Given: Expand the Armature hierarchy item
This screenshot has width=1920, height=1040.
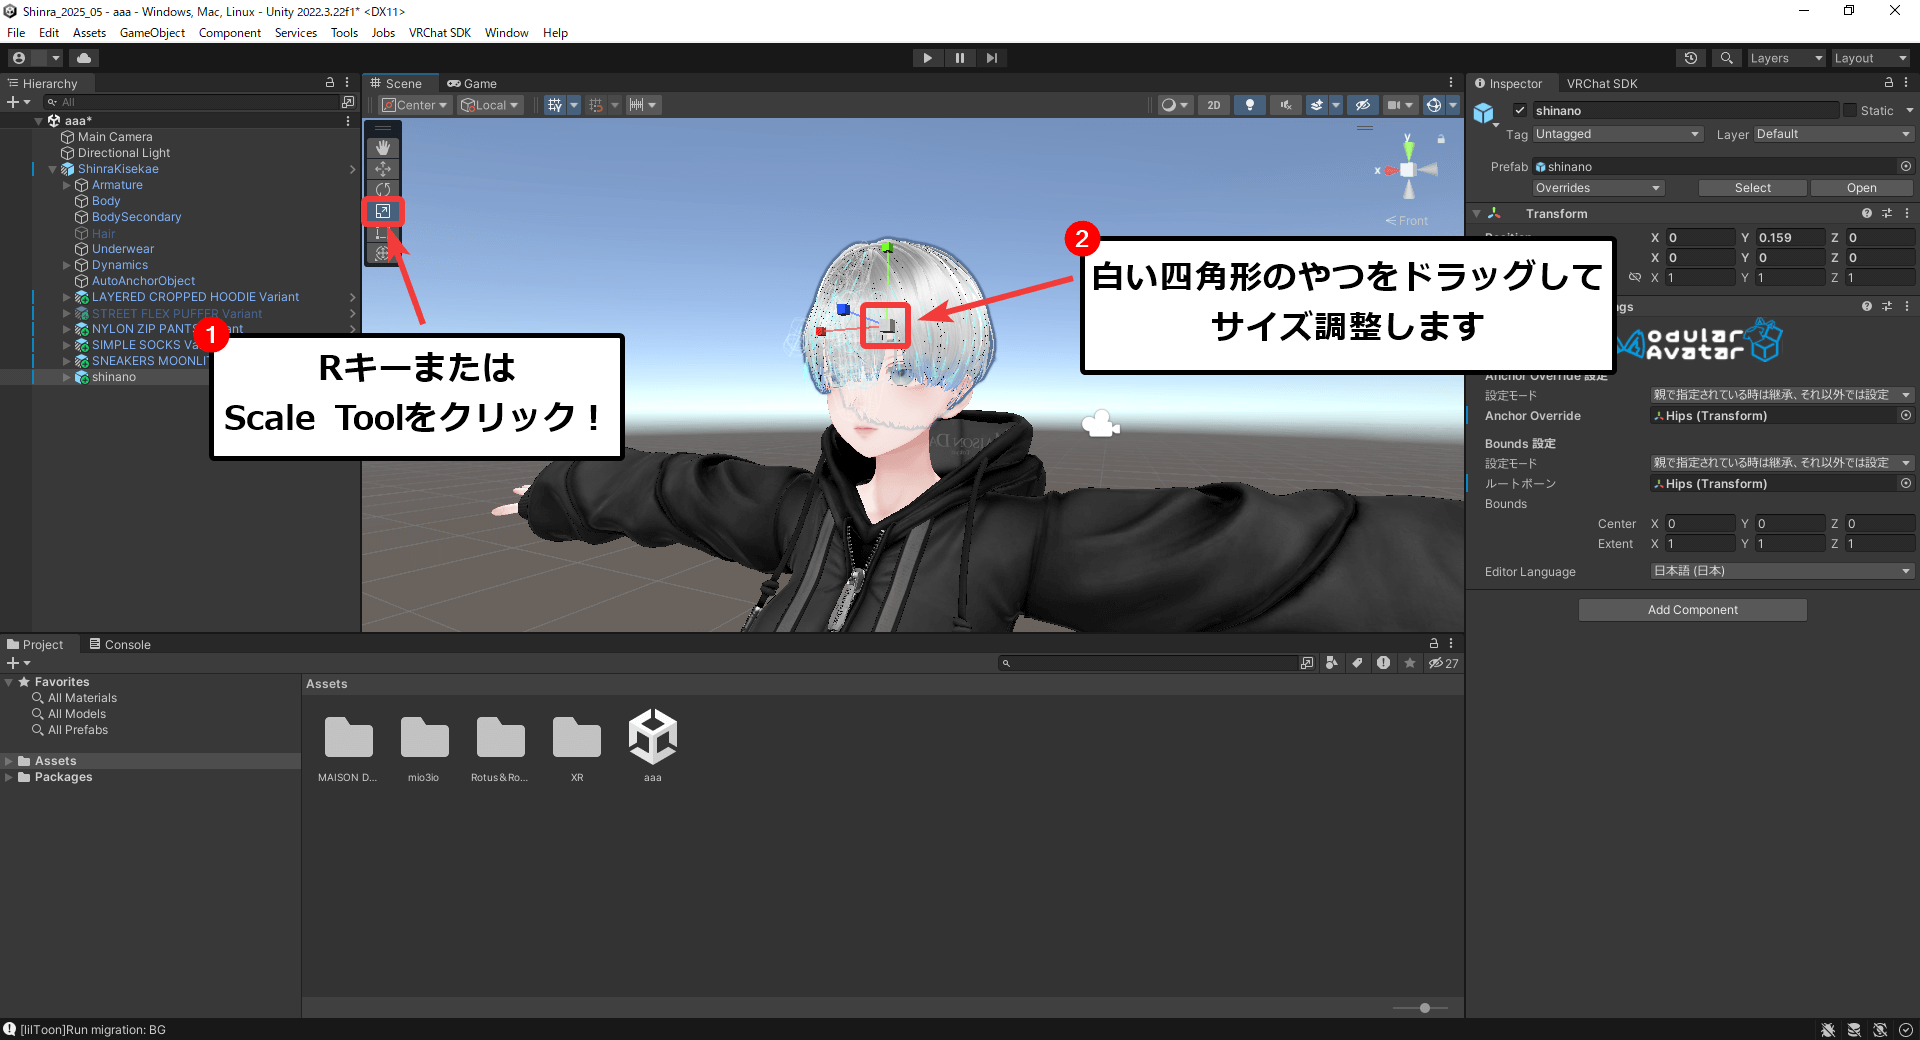Looking at the screenshot, I should point(67,185).
